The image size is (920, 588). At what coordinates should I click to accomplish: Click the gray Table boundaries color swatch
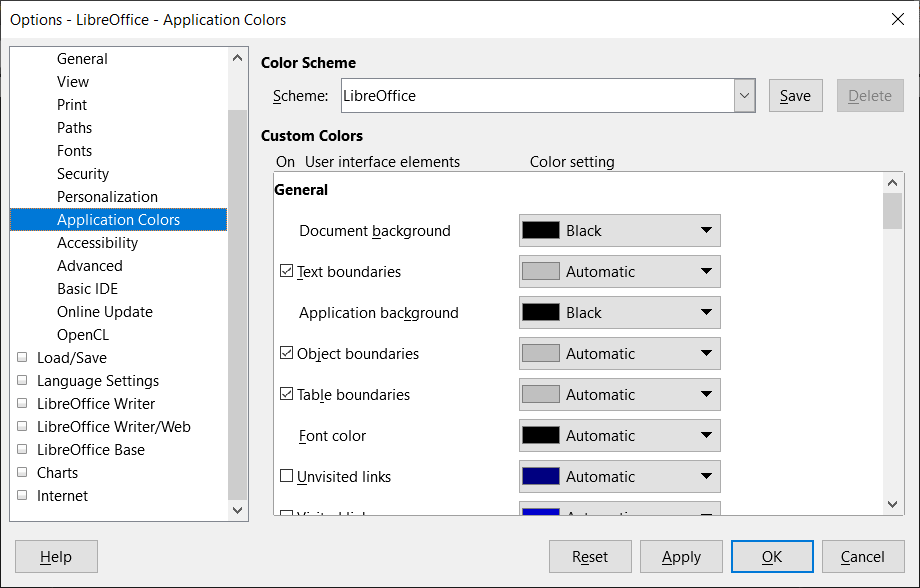point(540,395)
